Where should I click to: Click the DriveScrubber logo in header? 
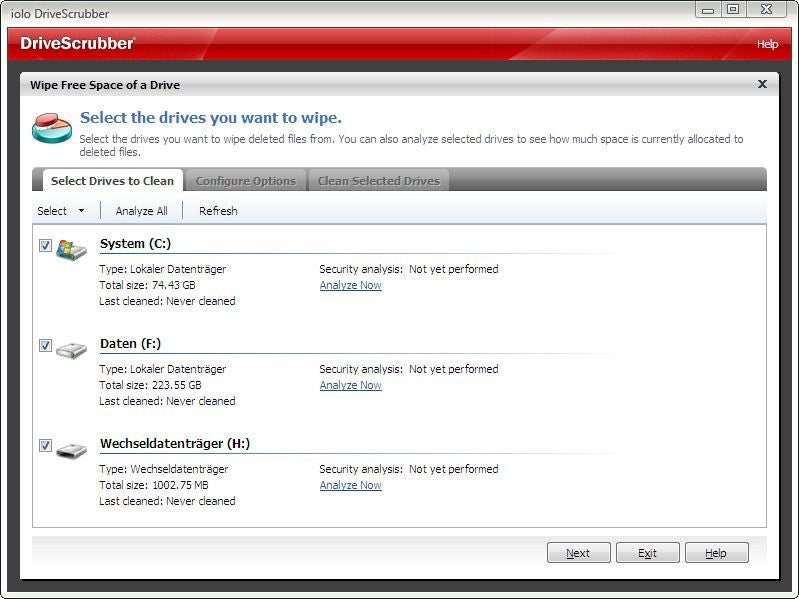(77, 43)
